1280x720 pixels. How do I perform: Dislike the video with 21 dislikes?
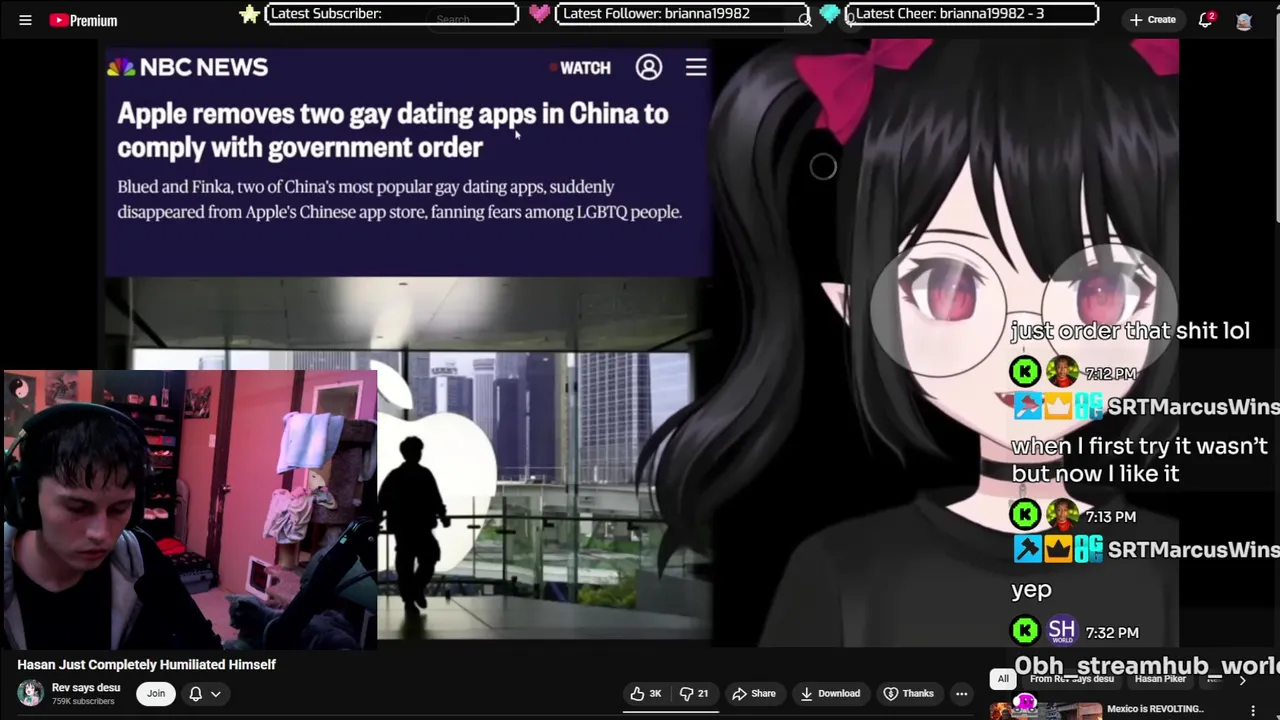(x=694, y=694)
